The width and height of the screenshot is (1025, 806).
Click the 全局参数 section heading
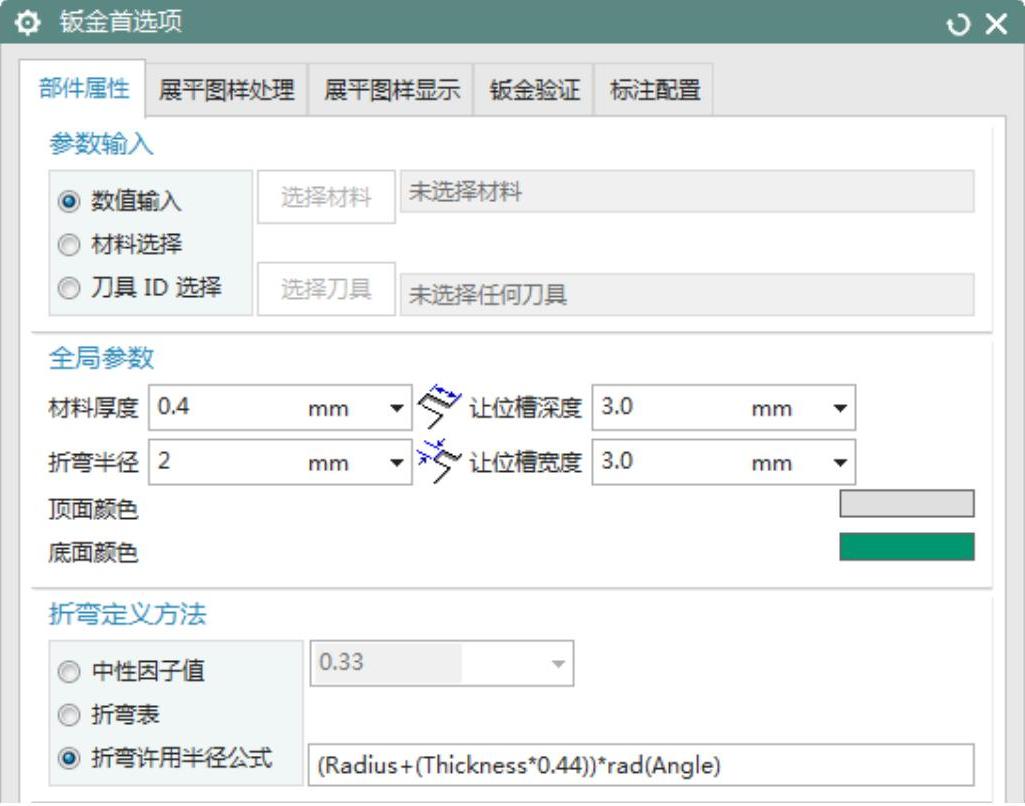101,358
